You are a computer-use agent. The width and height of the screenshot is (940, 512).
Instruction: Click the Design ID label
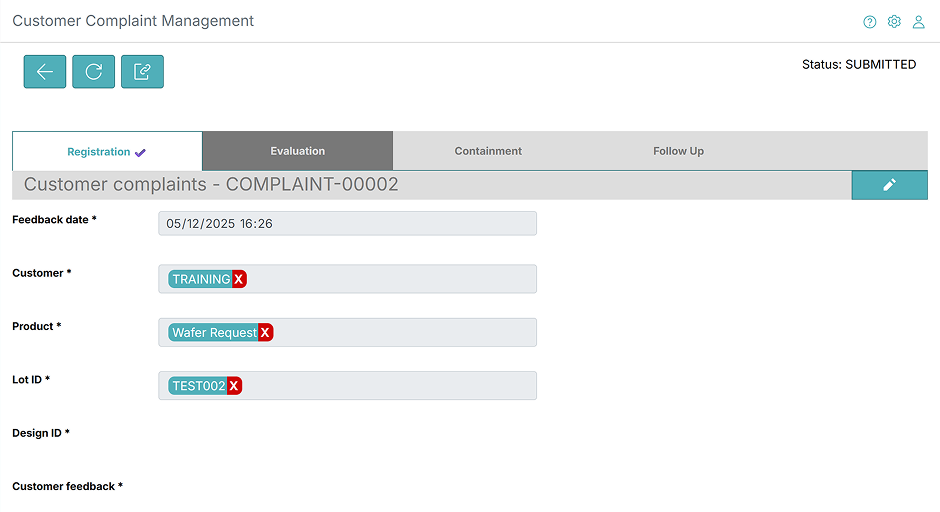click(x=41, y=433)
